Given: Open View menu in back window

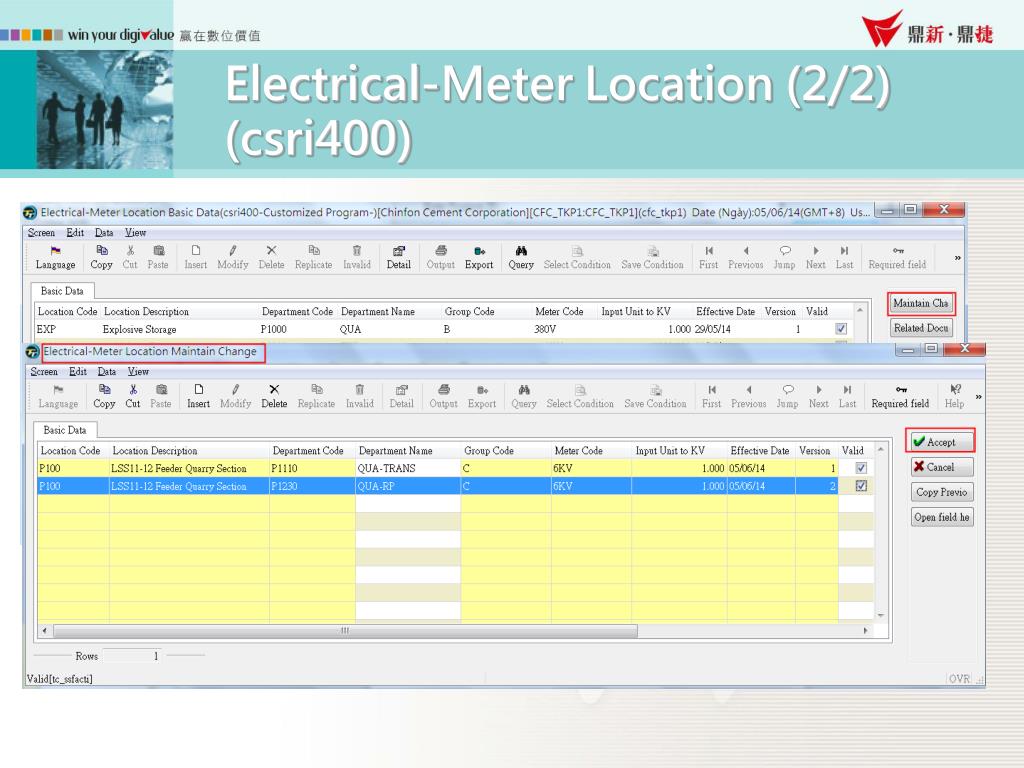Looking at the screenshot, I should point(136,232).
